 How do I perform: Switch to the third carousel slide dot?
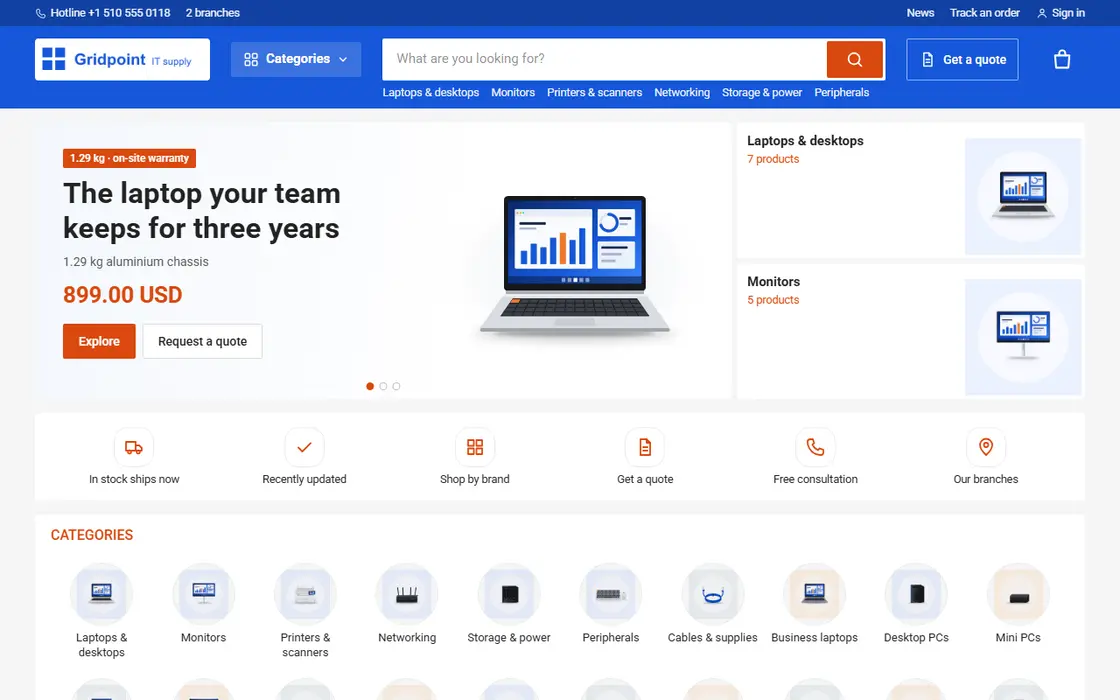pos(396,386)
